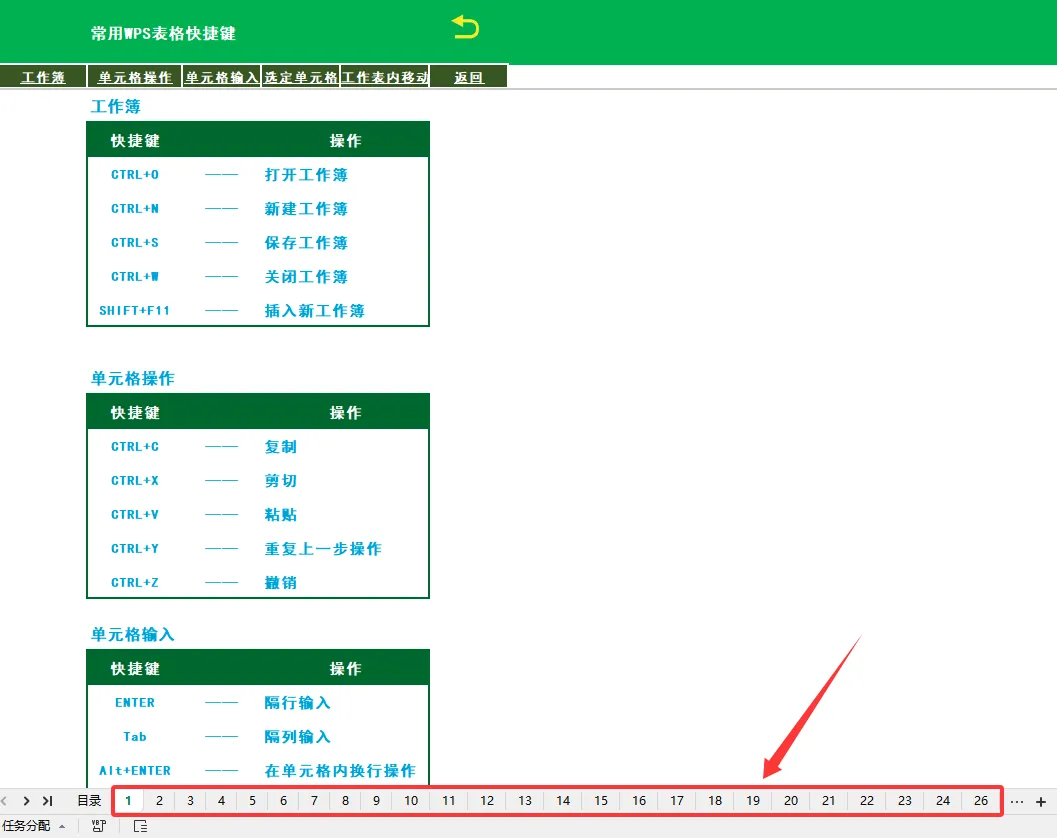Switch to sheet tab 12
This screenshot has width=1057, height=838.
tap(487, 801)
